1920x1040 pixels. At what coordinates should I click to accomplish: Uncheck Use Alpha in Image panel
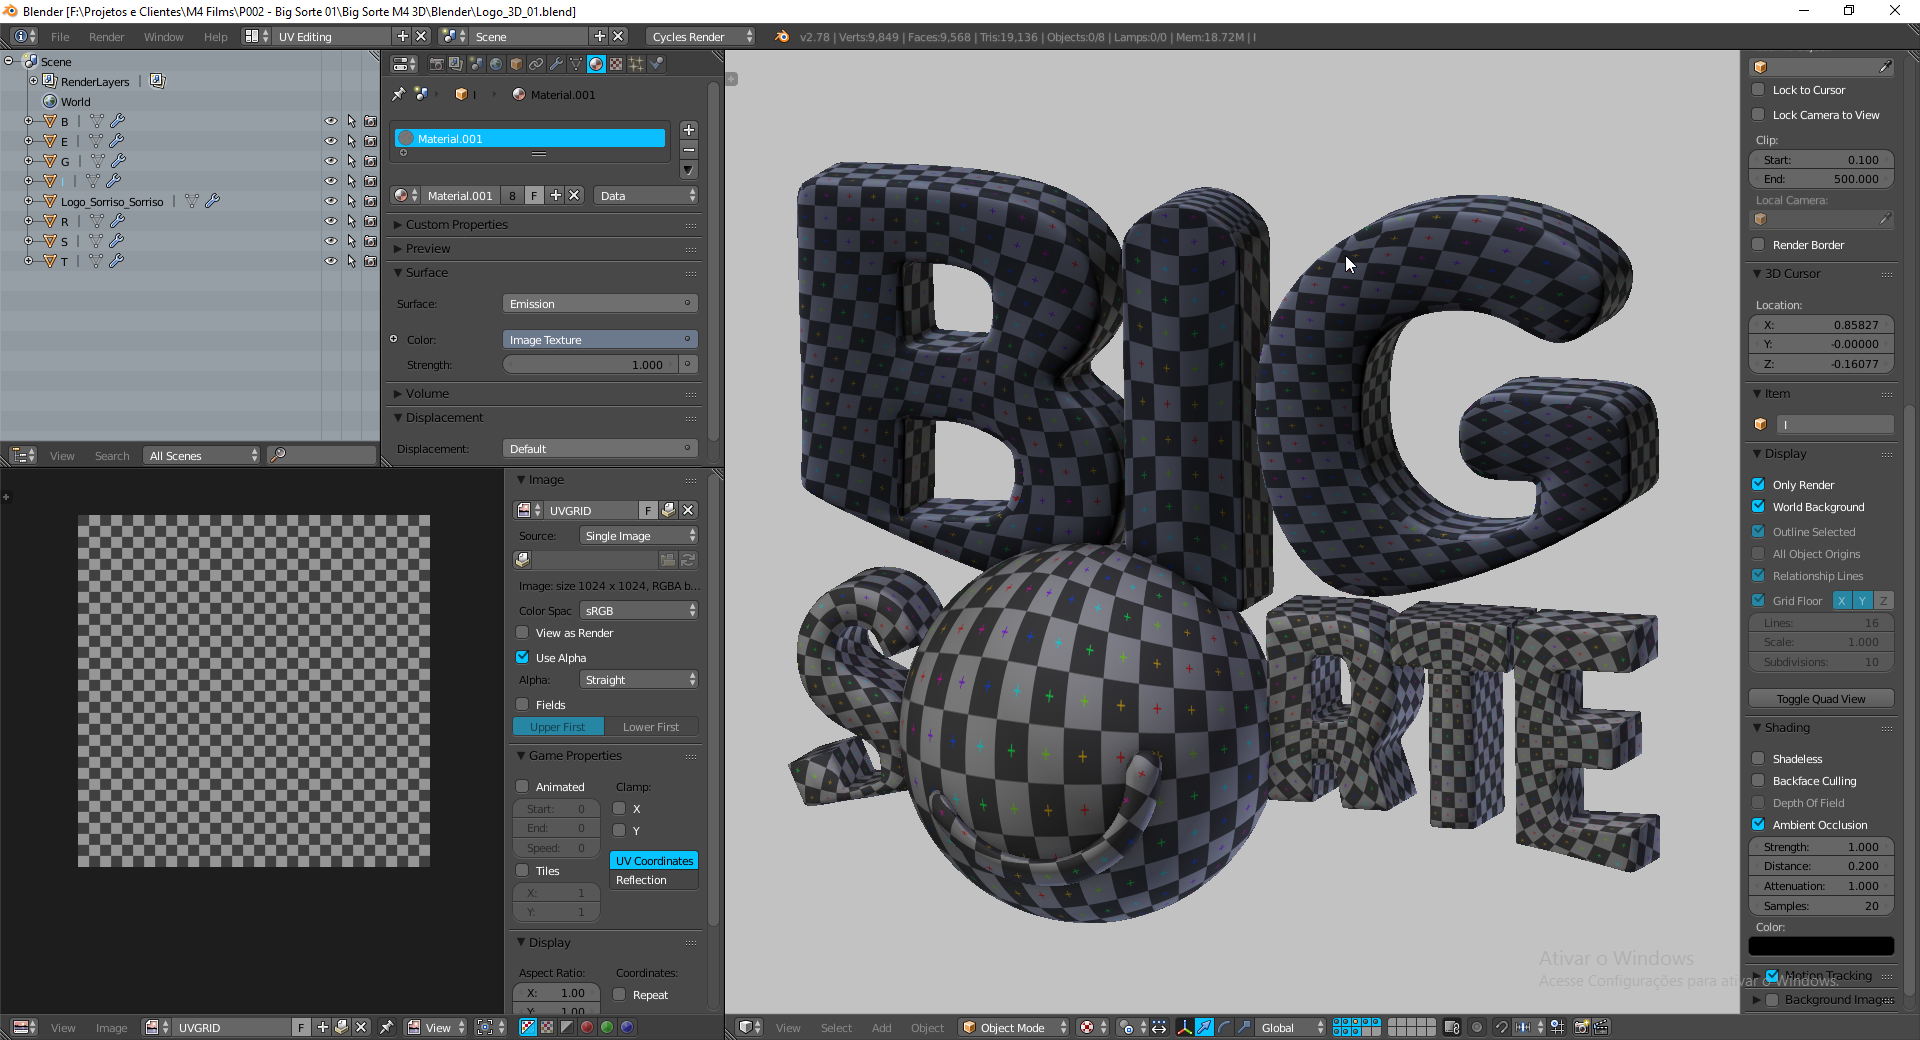pos(522,658)
